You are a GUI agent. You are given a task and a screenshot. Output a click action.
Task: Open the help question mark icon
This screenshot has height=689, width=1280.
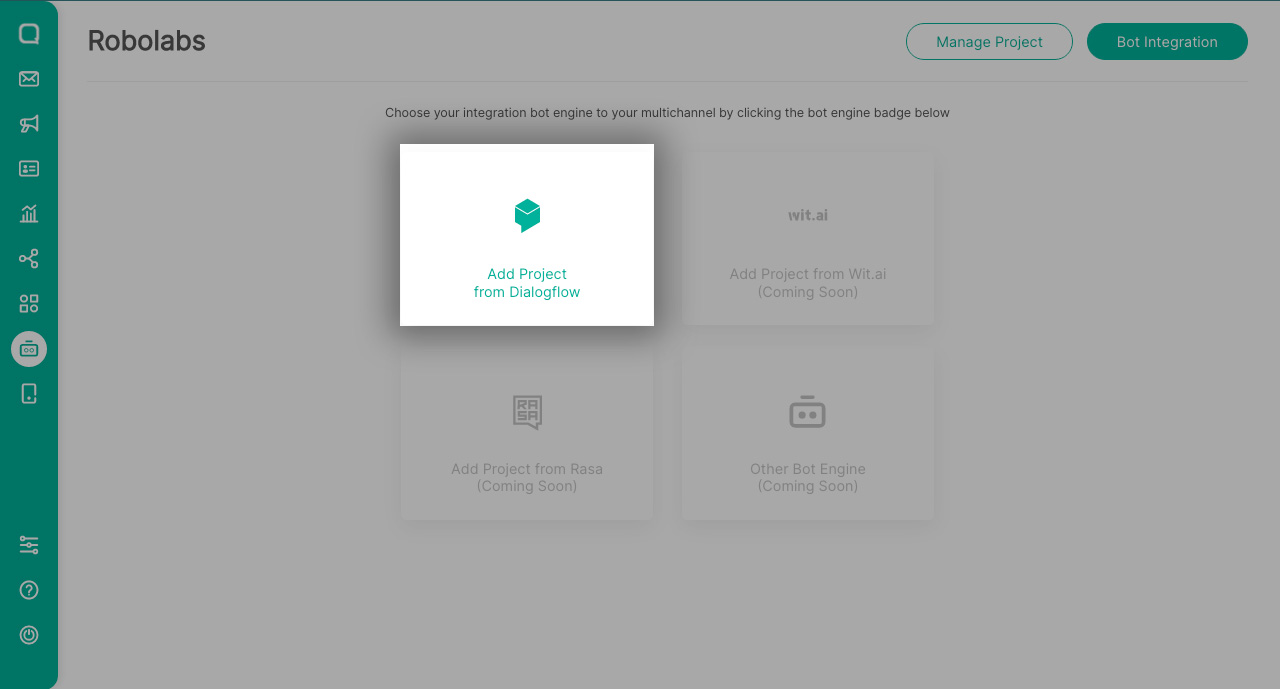tap(28, 590)
